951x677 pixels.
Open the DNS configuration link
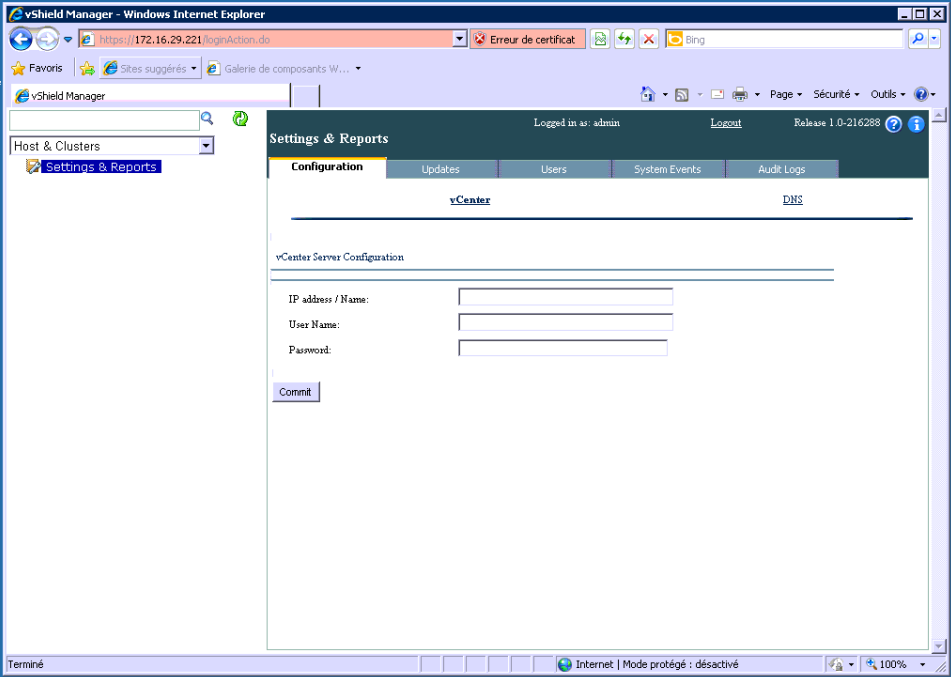pyautogui.click(x=792, y=200)
